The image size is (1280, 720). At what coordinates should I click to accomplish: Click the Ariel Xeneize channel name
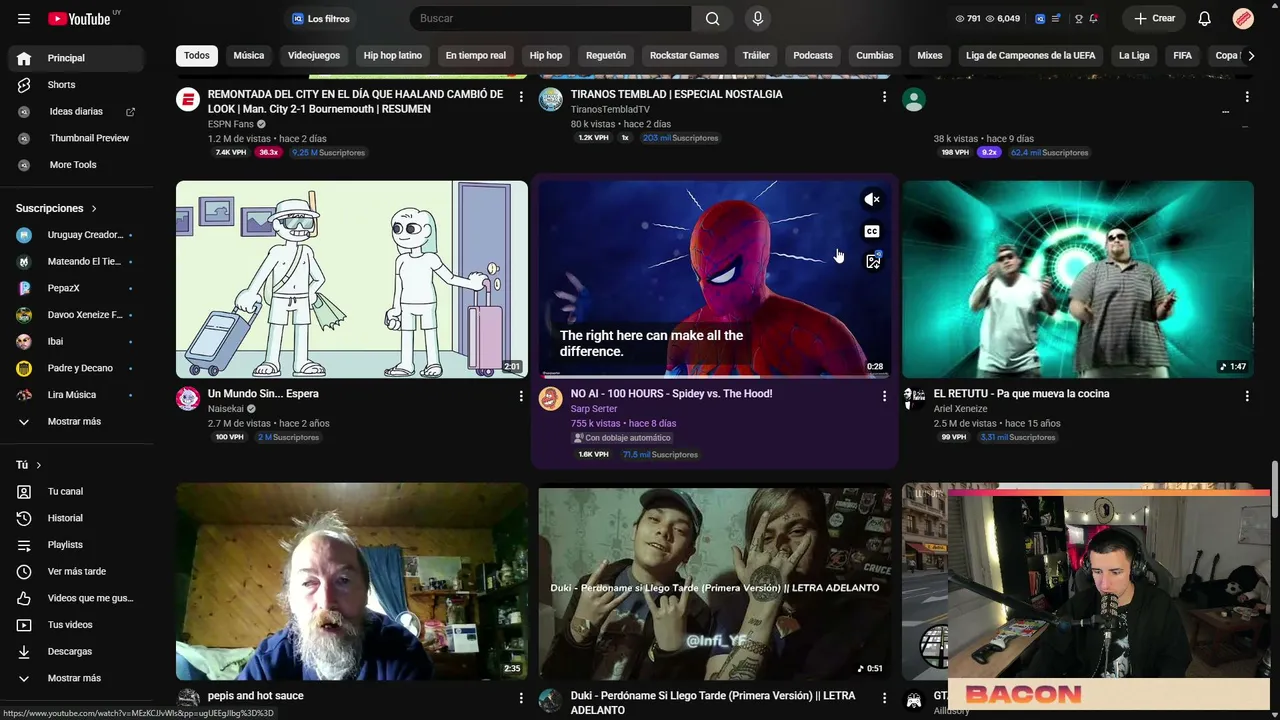[960, 409]
